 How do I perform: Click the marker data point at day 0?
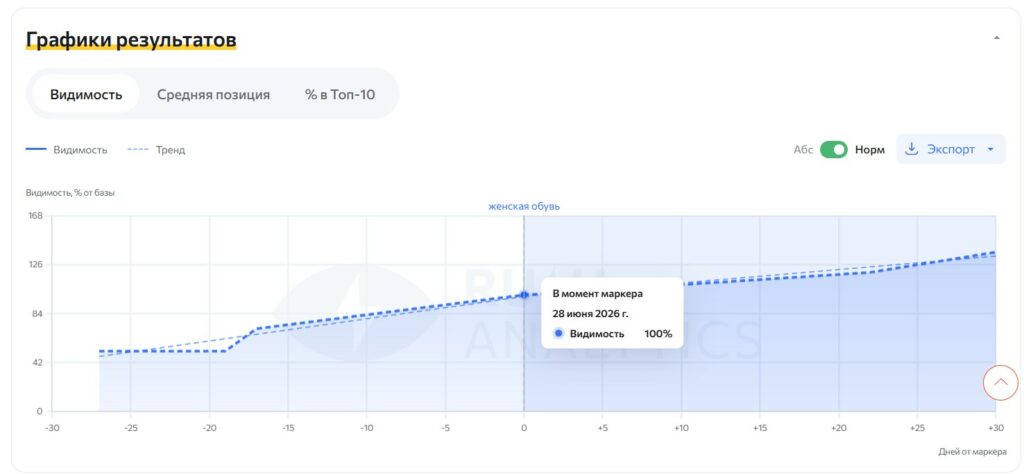point(524,295)
